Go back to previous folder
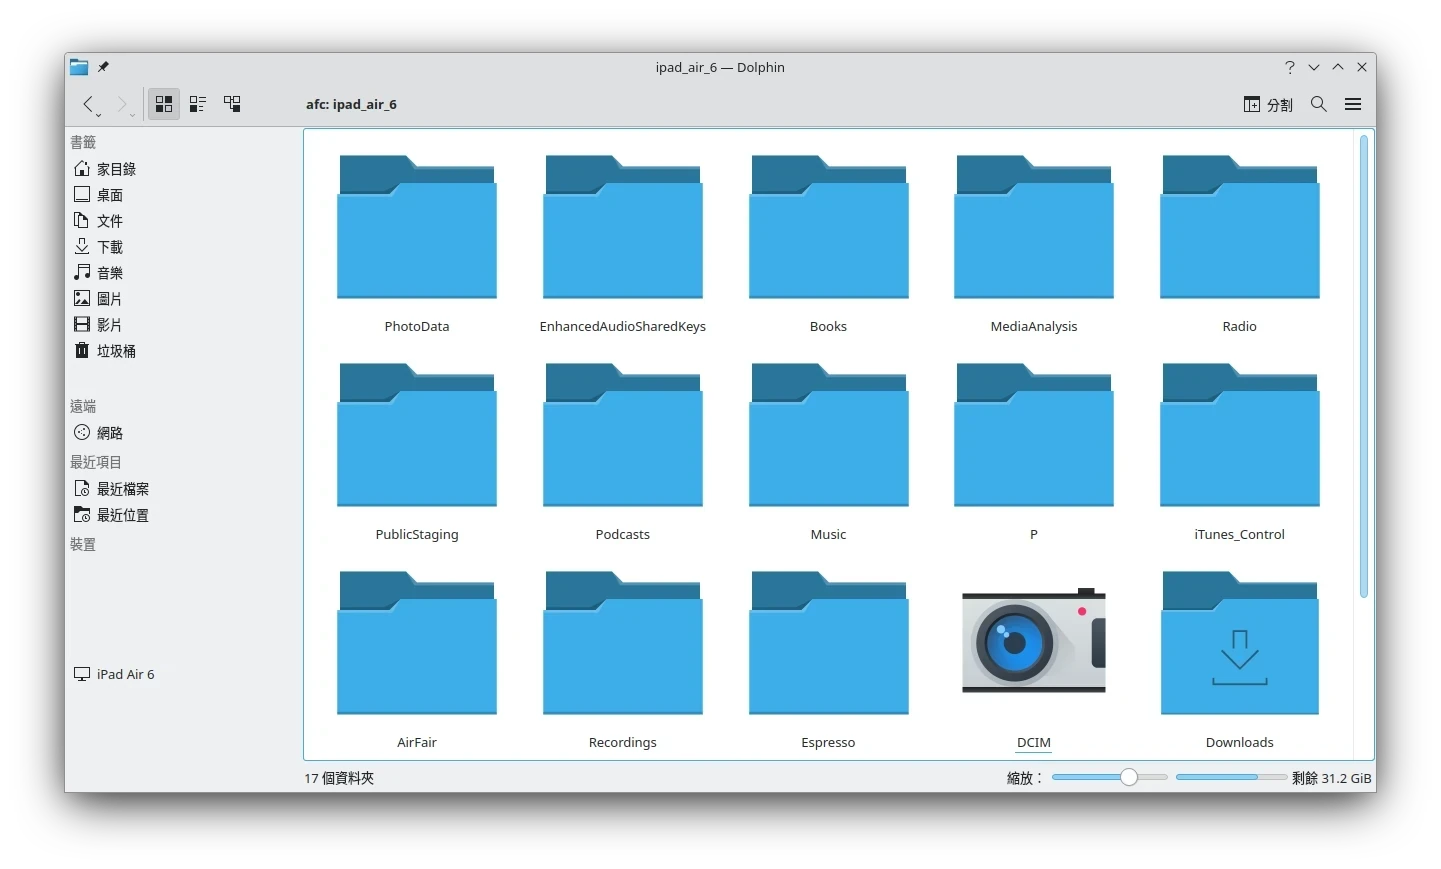Viewport: 1441px width, 869px height. 88,104
